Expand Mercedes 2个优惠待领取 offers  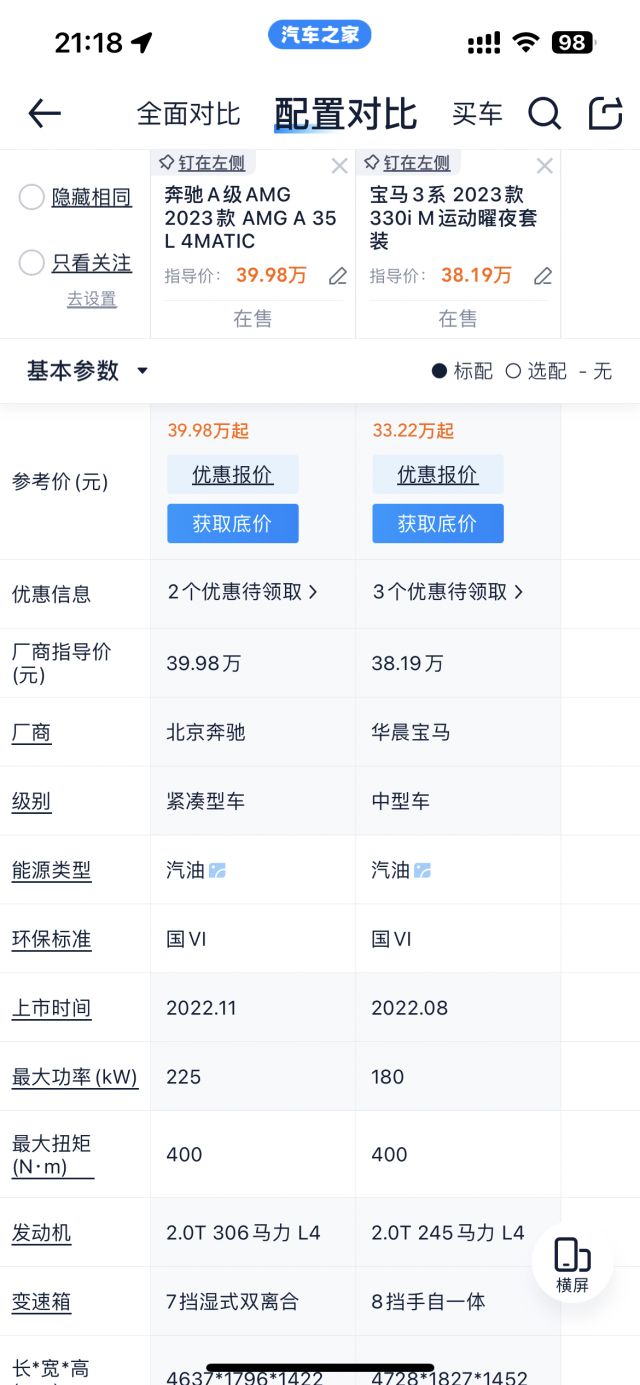point(243,592)
